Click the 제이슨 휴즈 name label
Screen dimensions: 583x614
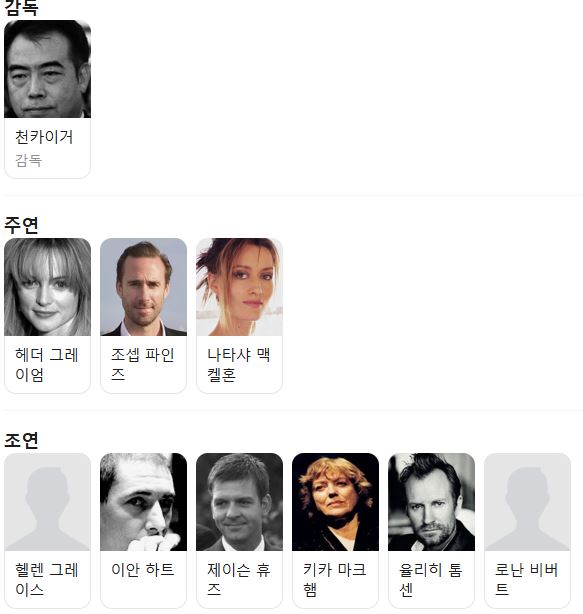coord(238,580)
